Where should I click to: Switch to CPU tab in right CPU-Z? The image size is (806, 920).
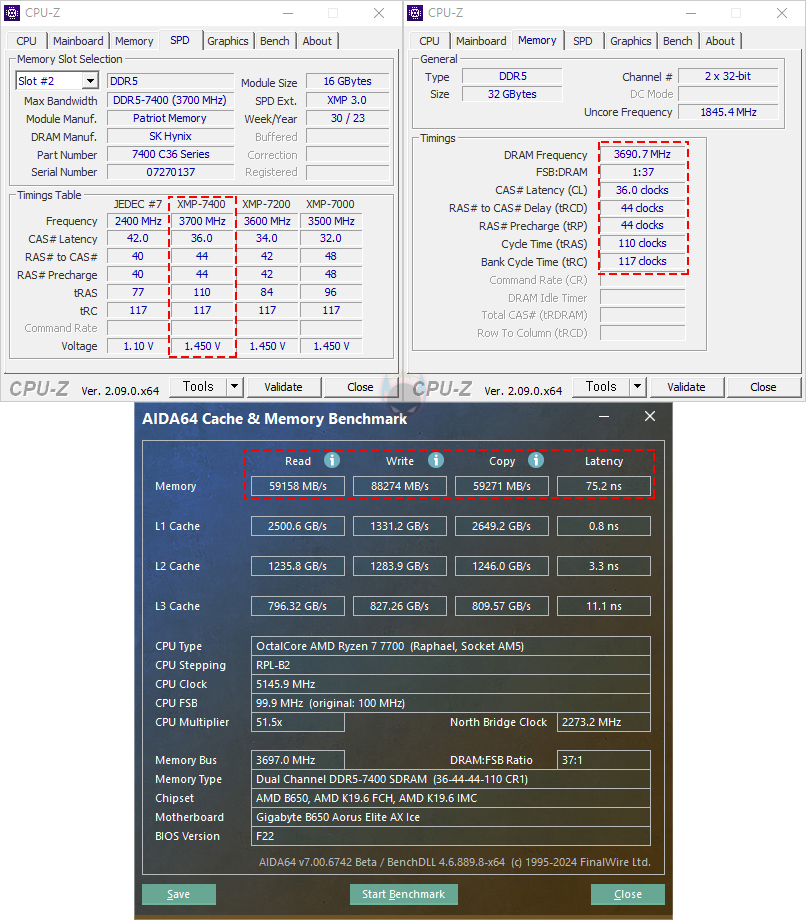pos(429,41)
